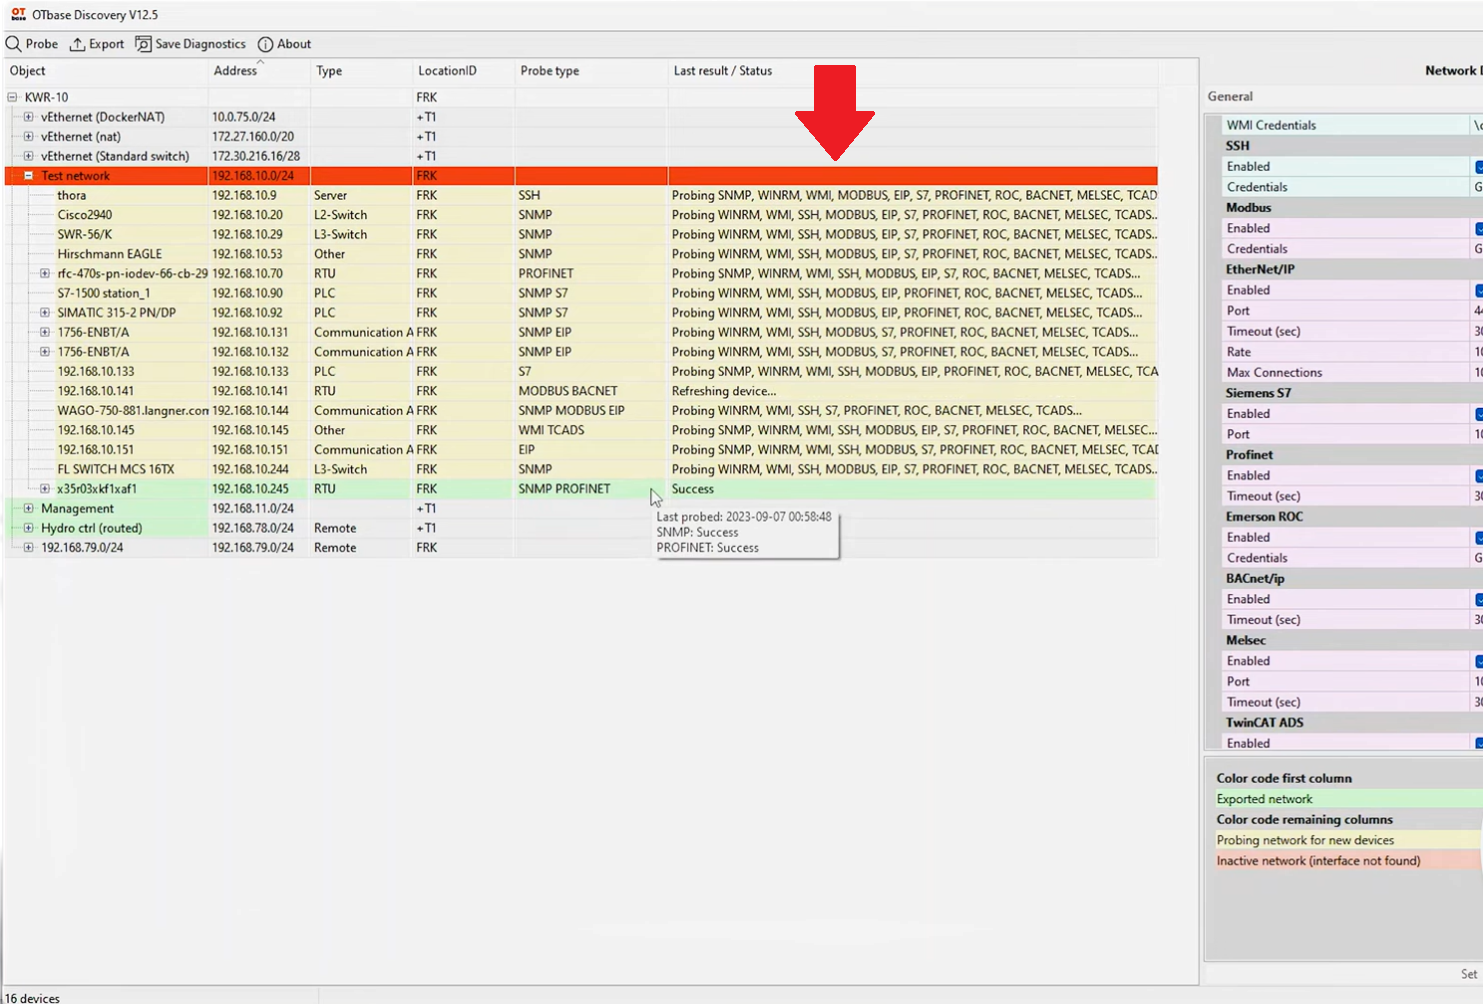This screenshot has height=1004, width=1483.
Task: Click EtherNet/IP Rate setting row
Action: (x=1351, y=352)
